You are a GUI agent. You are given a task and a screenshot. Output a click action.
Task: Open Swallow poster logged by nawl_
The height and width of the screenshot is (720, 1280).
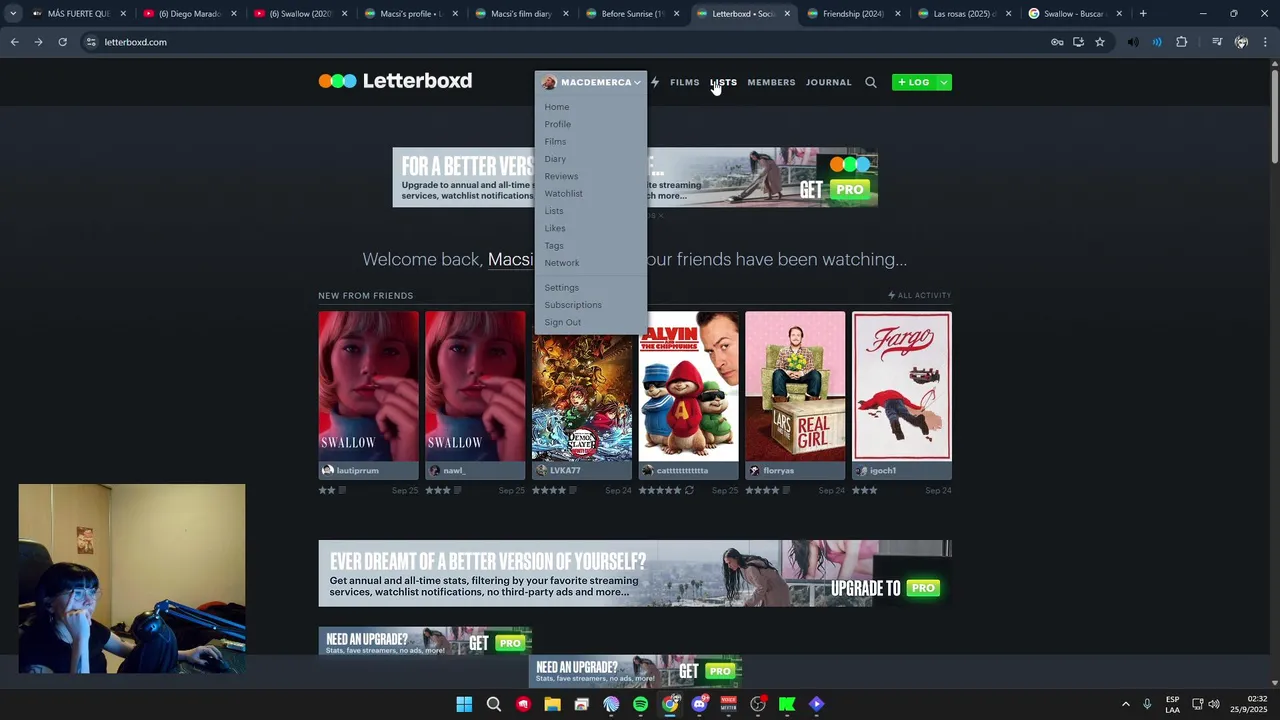pyautogui.click(x=475, y=386)
